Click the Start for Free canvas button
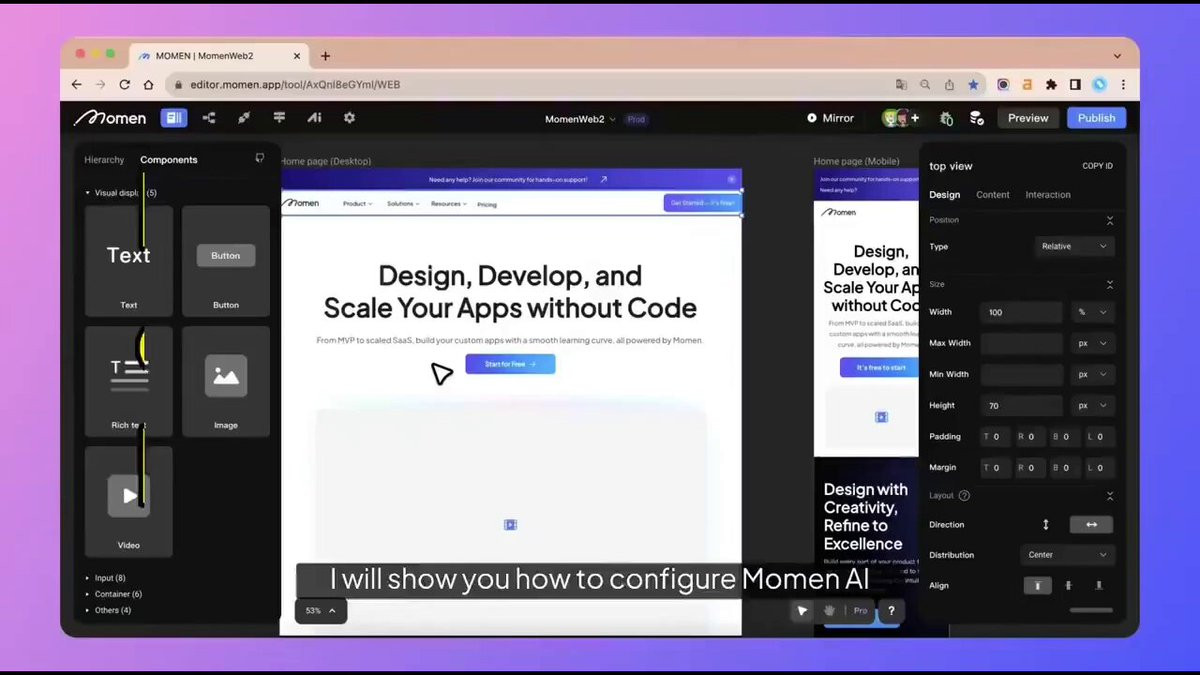This screenshot has width=1200, height=675. [x=510, y=364]
